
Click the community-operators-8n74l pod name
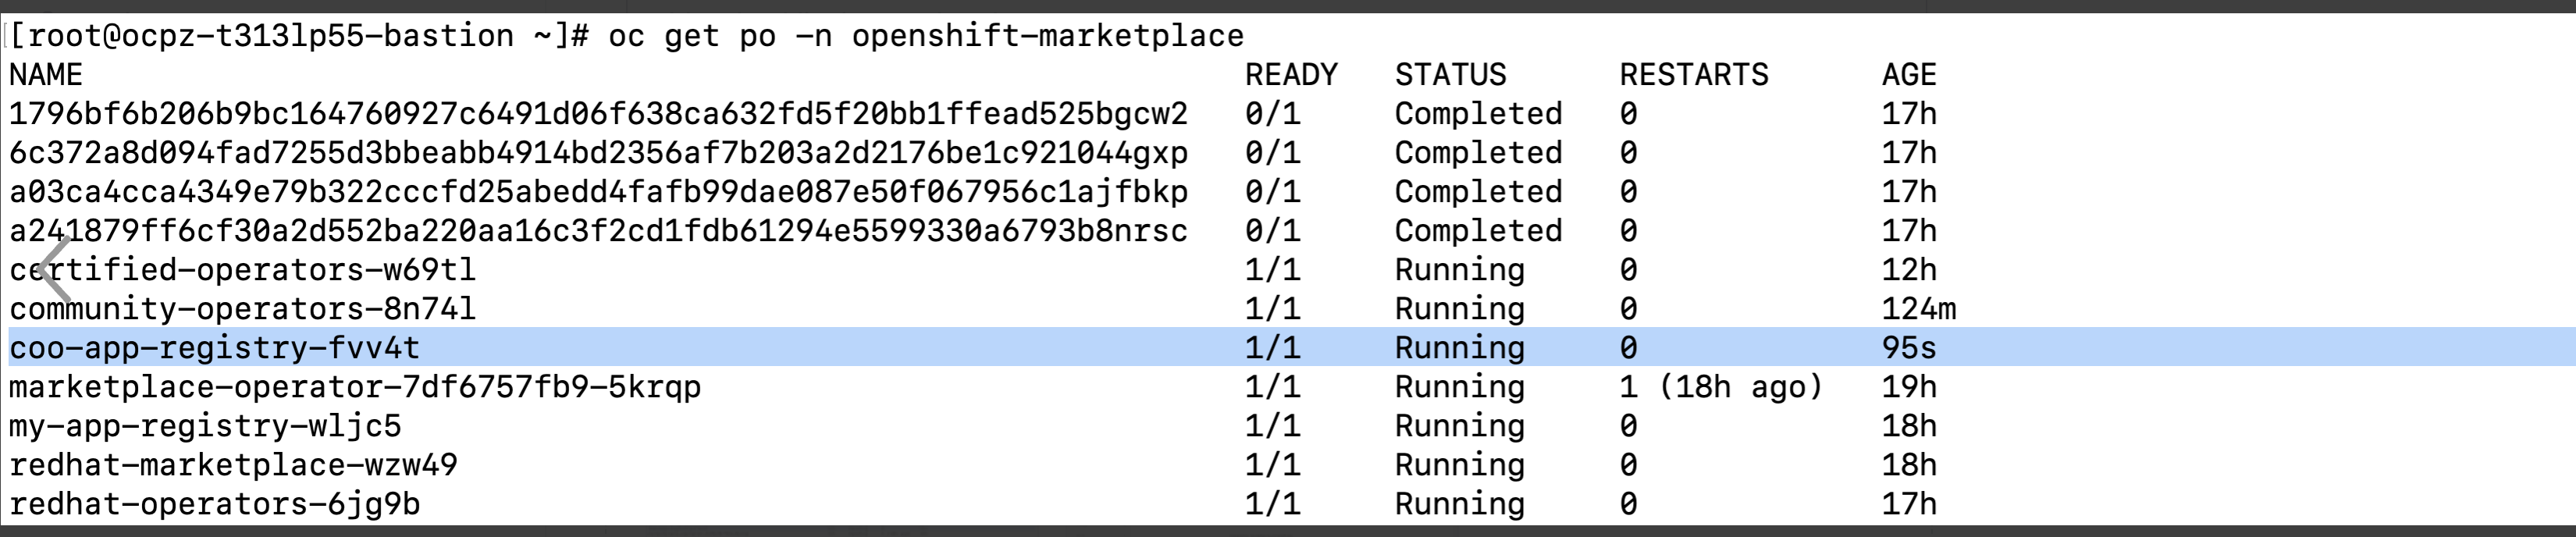point(243,309)
